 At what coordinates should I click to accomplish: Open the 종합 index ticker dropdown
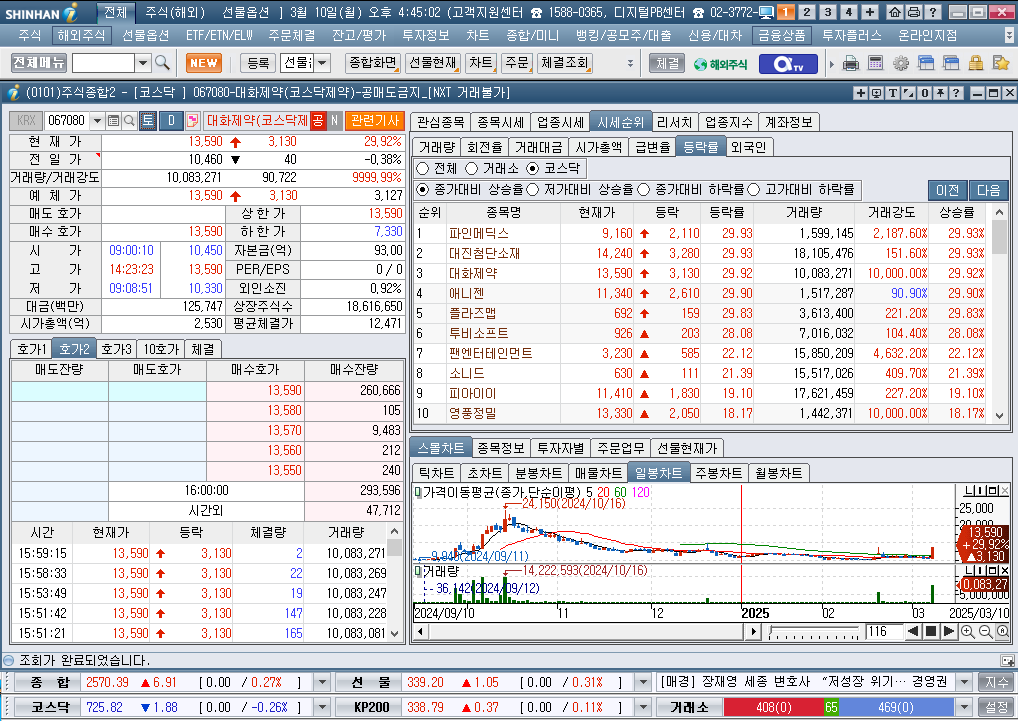[x=322, y=683]
